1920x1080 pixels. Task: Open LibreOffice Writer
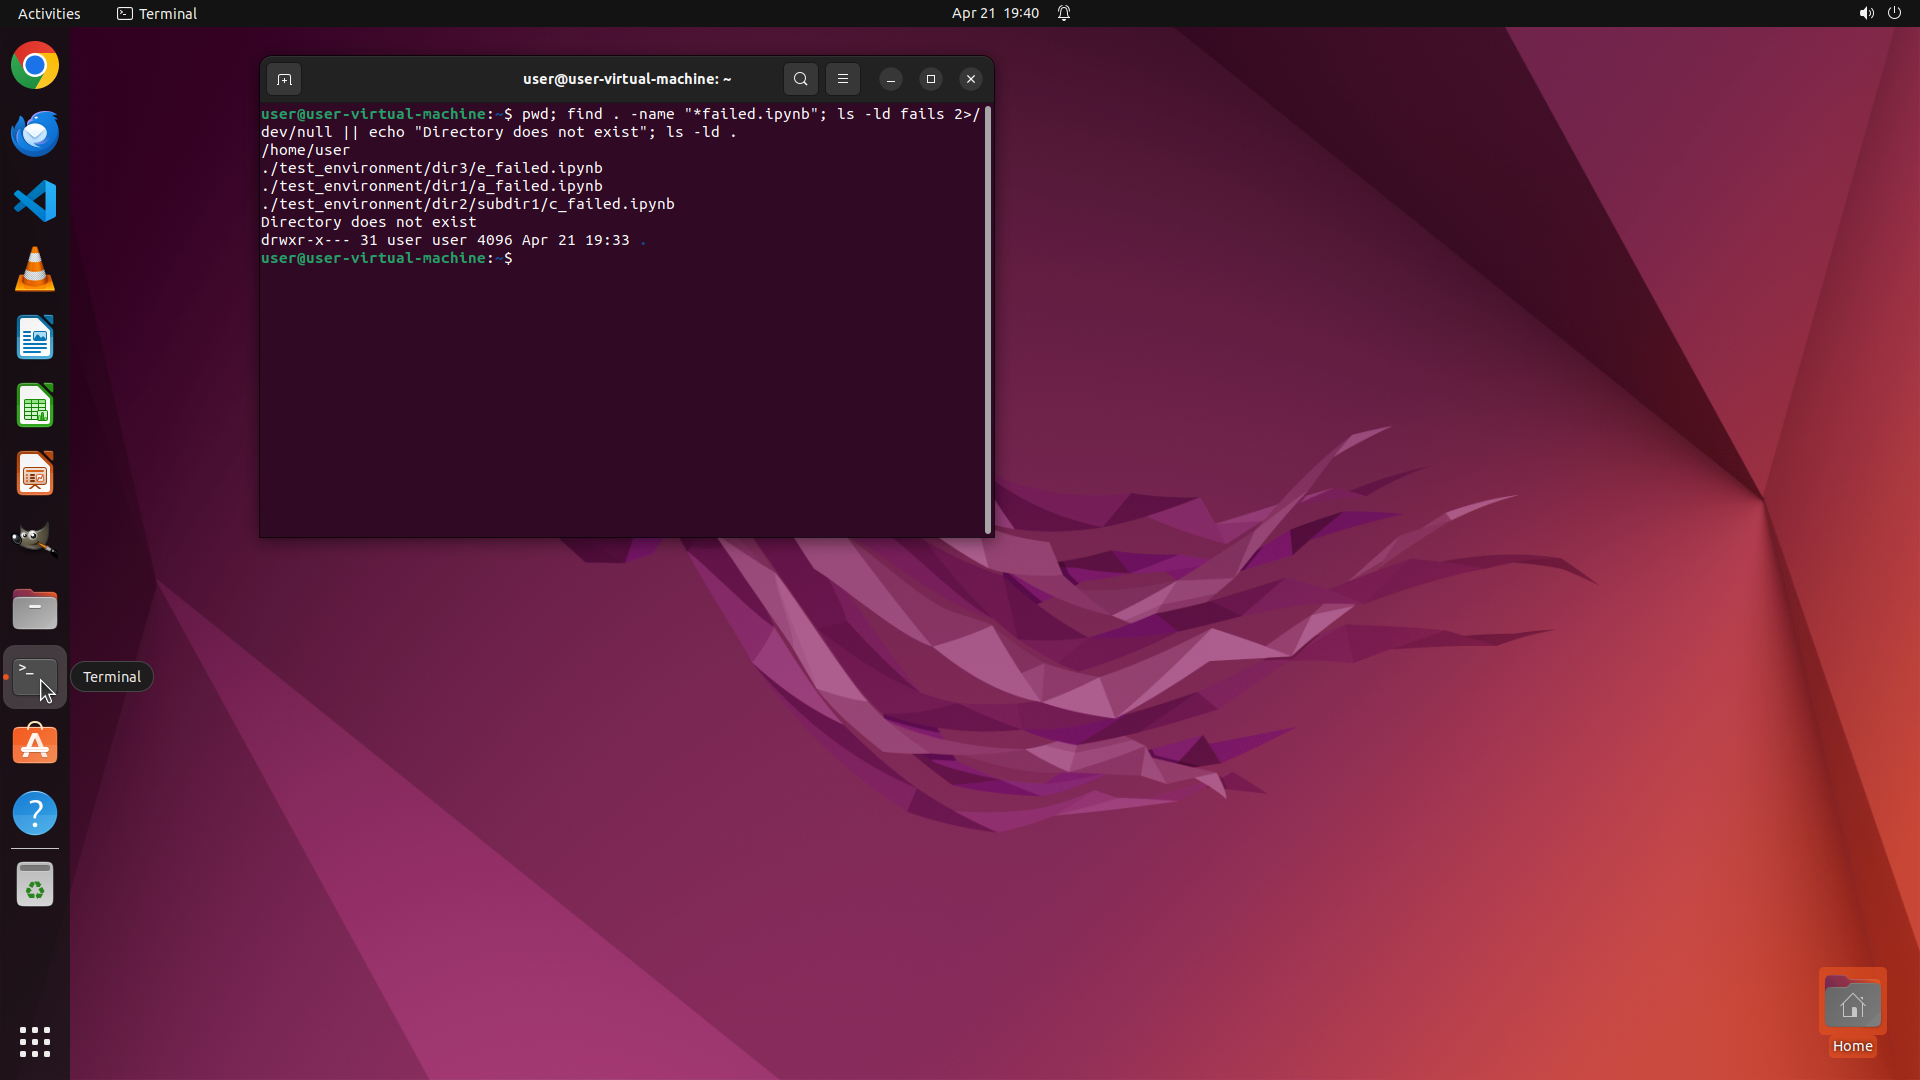pyautogui.click(x=35, y=338)
